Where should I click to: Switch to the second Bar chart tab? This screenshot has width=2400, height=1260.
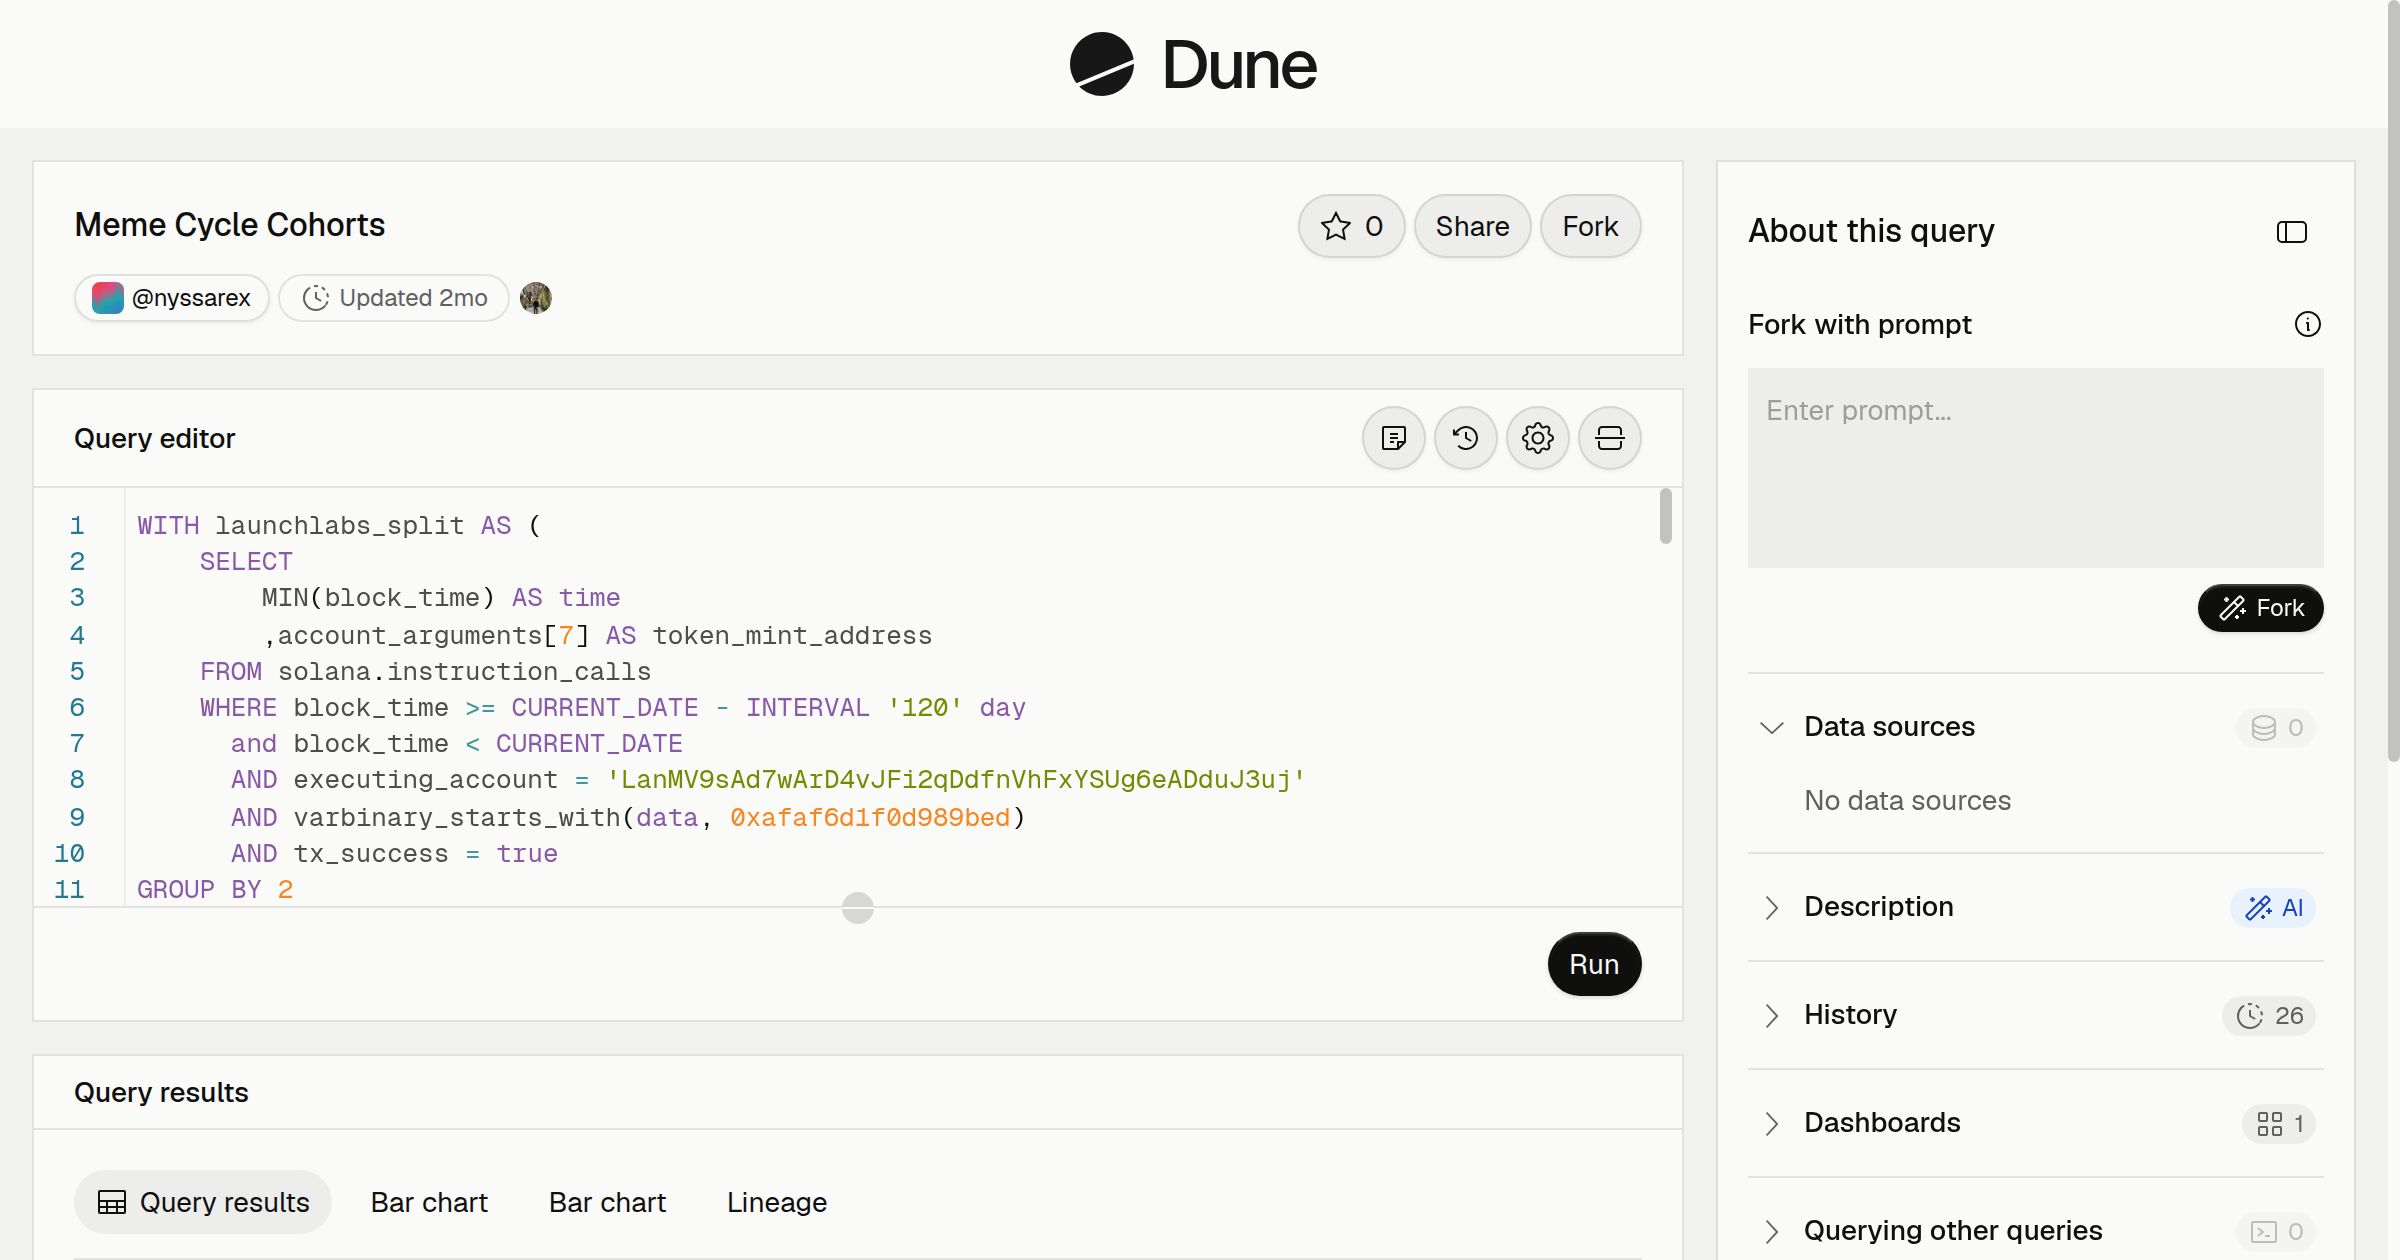click(x=607, y=1202)
